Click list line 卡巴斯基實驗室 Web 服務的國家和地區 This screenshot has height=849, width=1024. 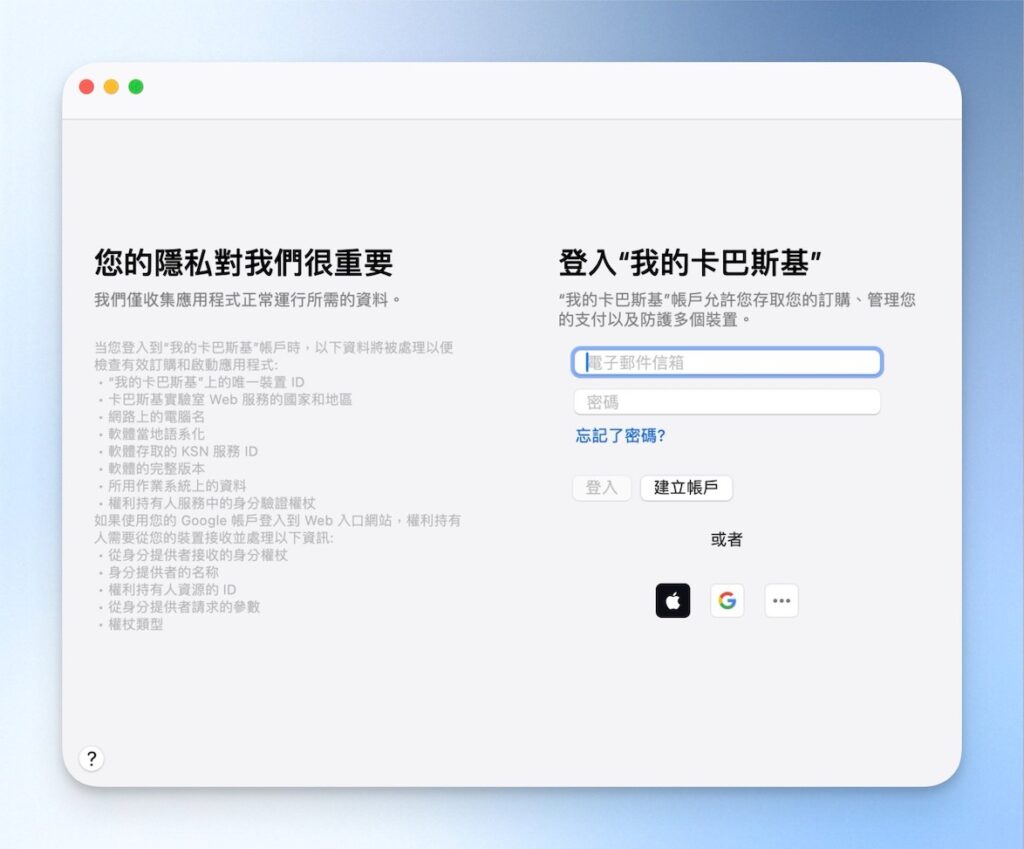tap(230, 399)
